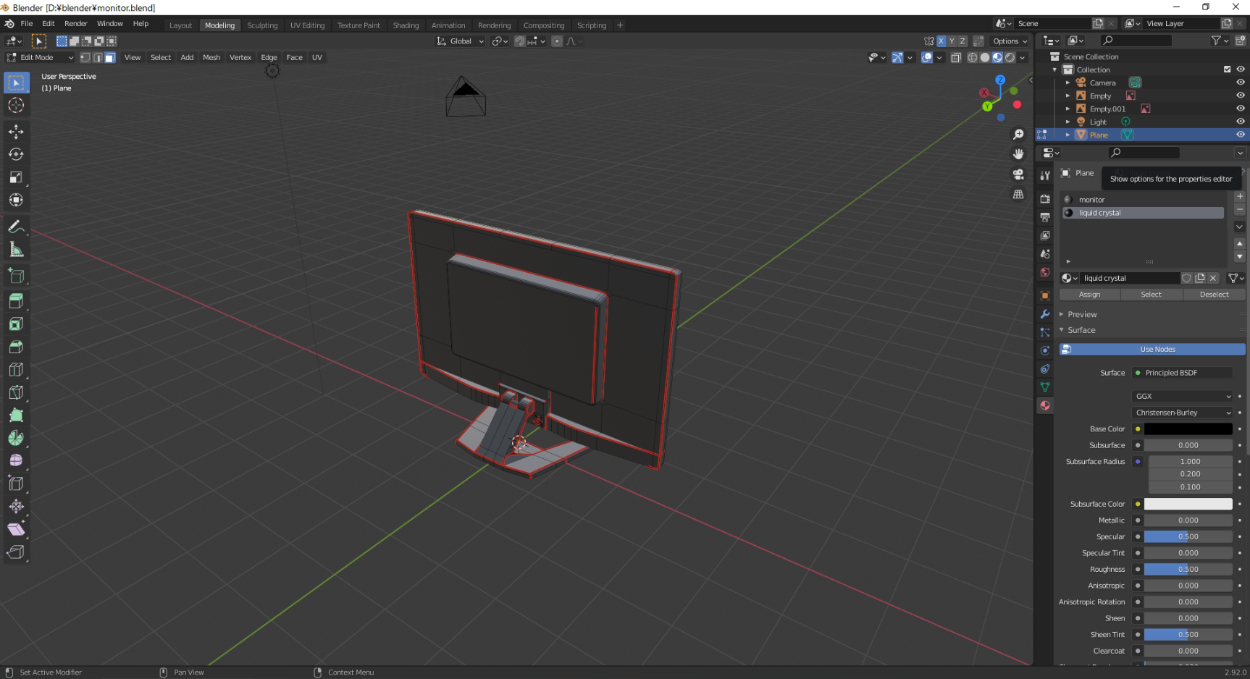Viewport: 1250px width, 679px height.
Task: Open the GGX distribution dropdown
Action: point(1183,396)
